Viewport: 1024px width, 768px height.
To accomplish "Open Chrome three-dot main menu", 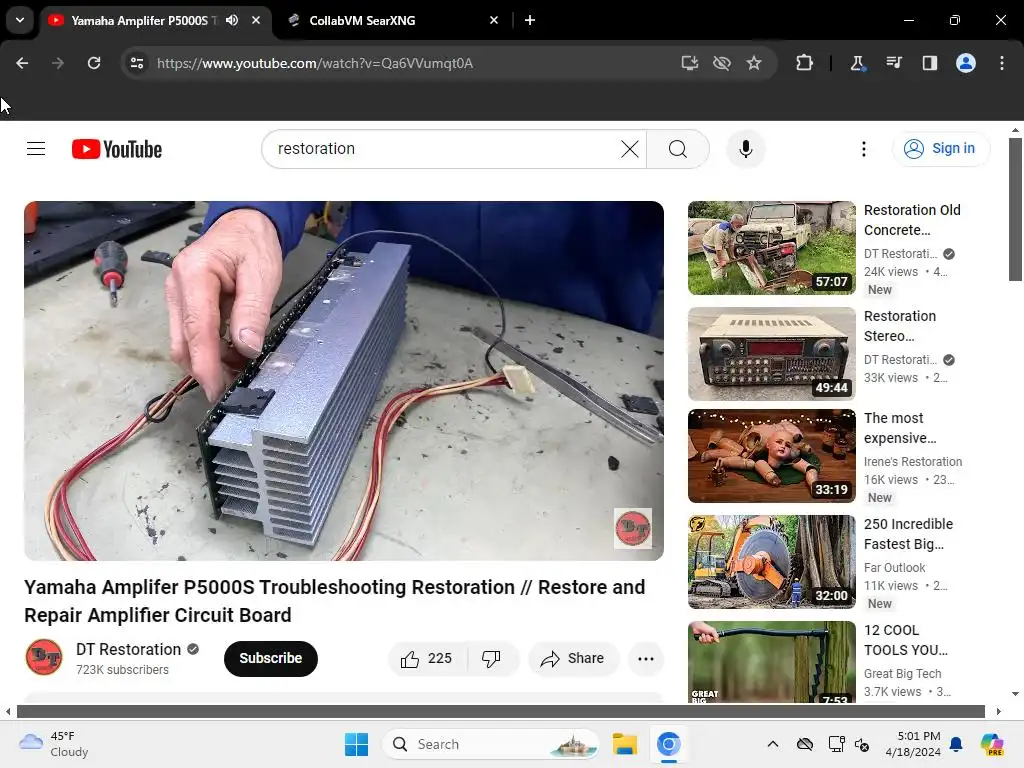I will 1002,63.
